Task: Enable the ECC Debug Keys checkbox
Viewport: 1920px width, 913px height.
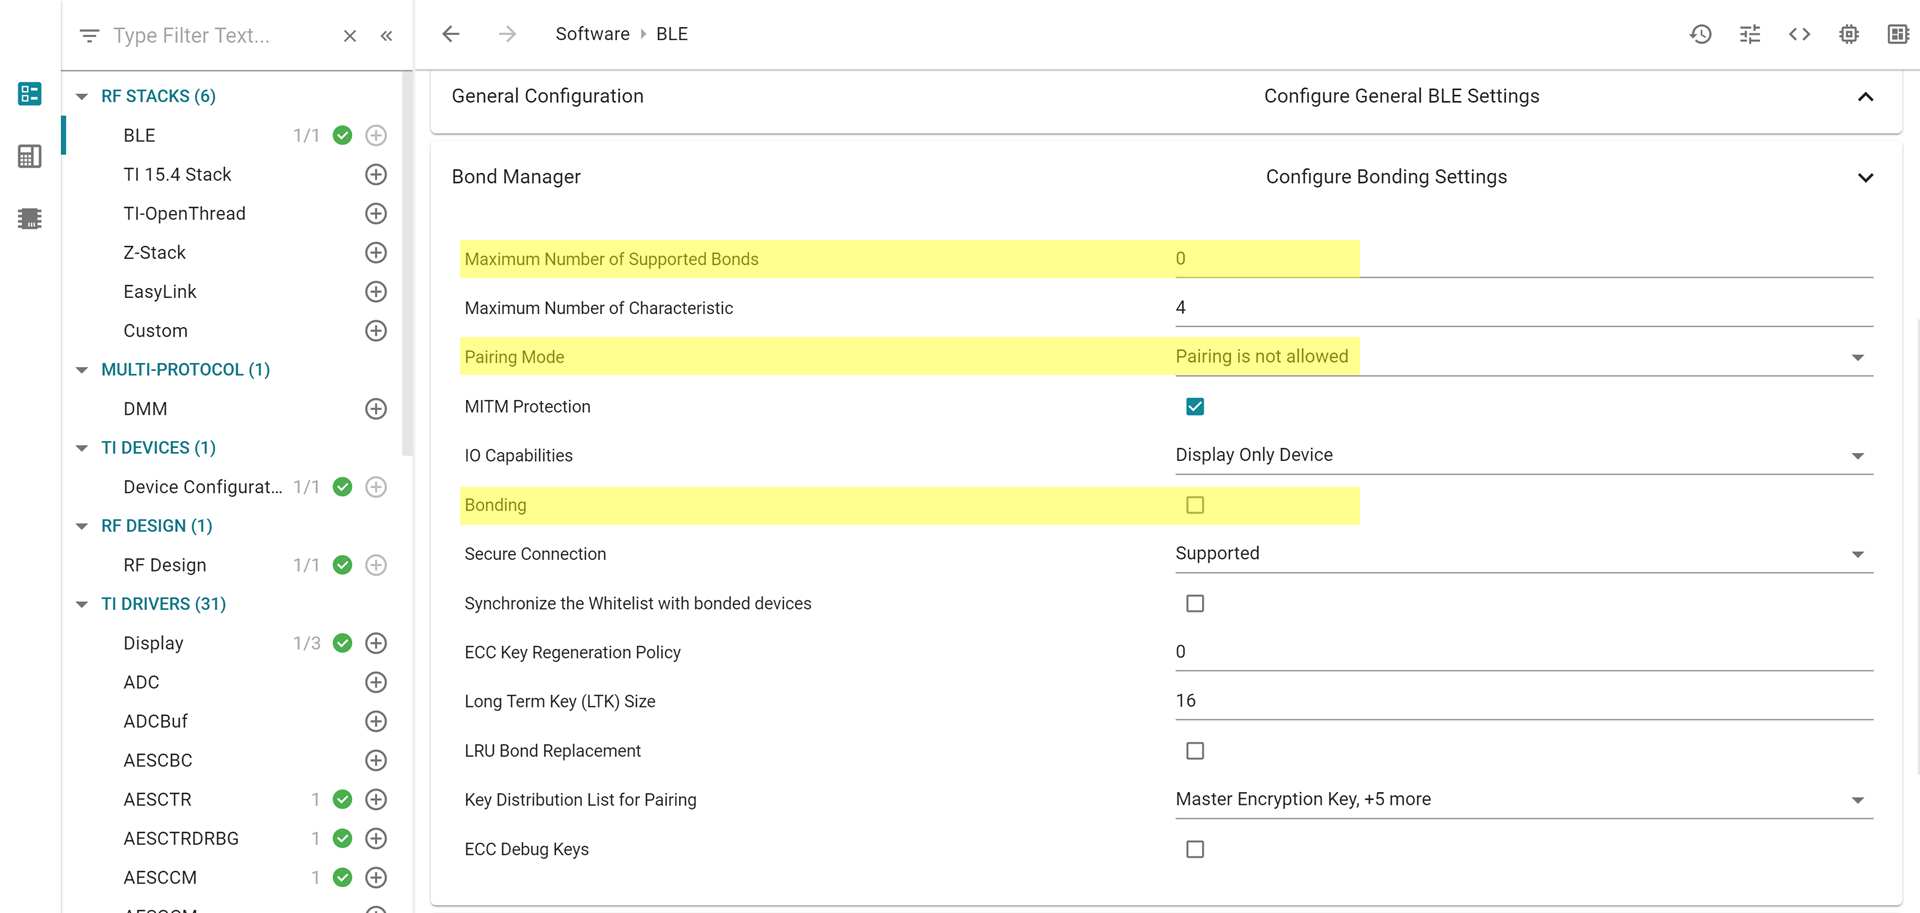Action: point(1195,849)
